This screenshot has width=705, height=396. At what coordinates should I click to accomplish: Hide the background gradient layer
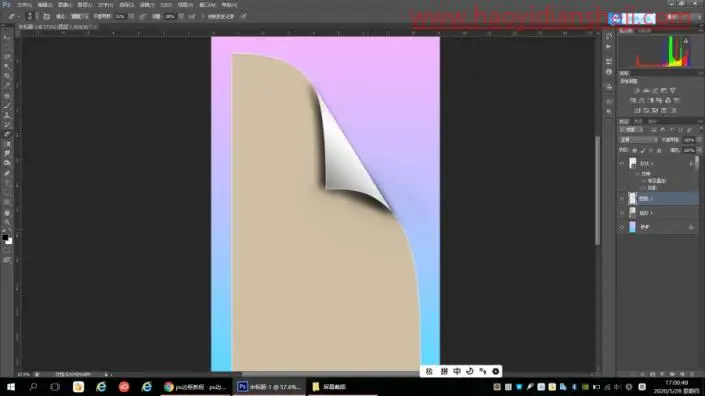click(x=622, y=227)
